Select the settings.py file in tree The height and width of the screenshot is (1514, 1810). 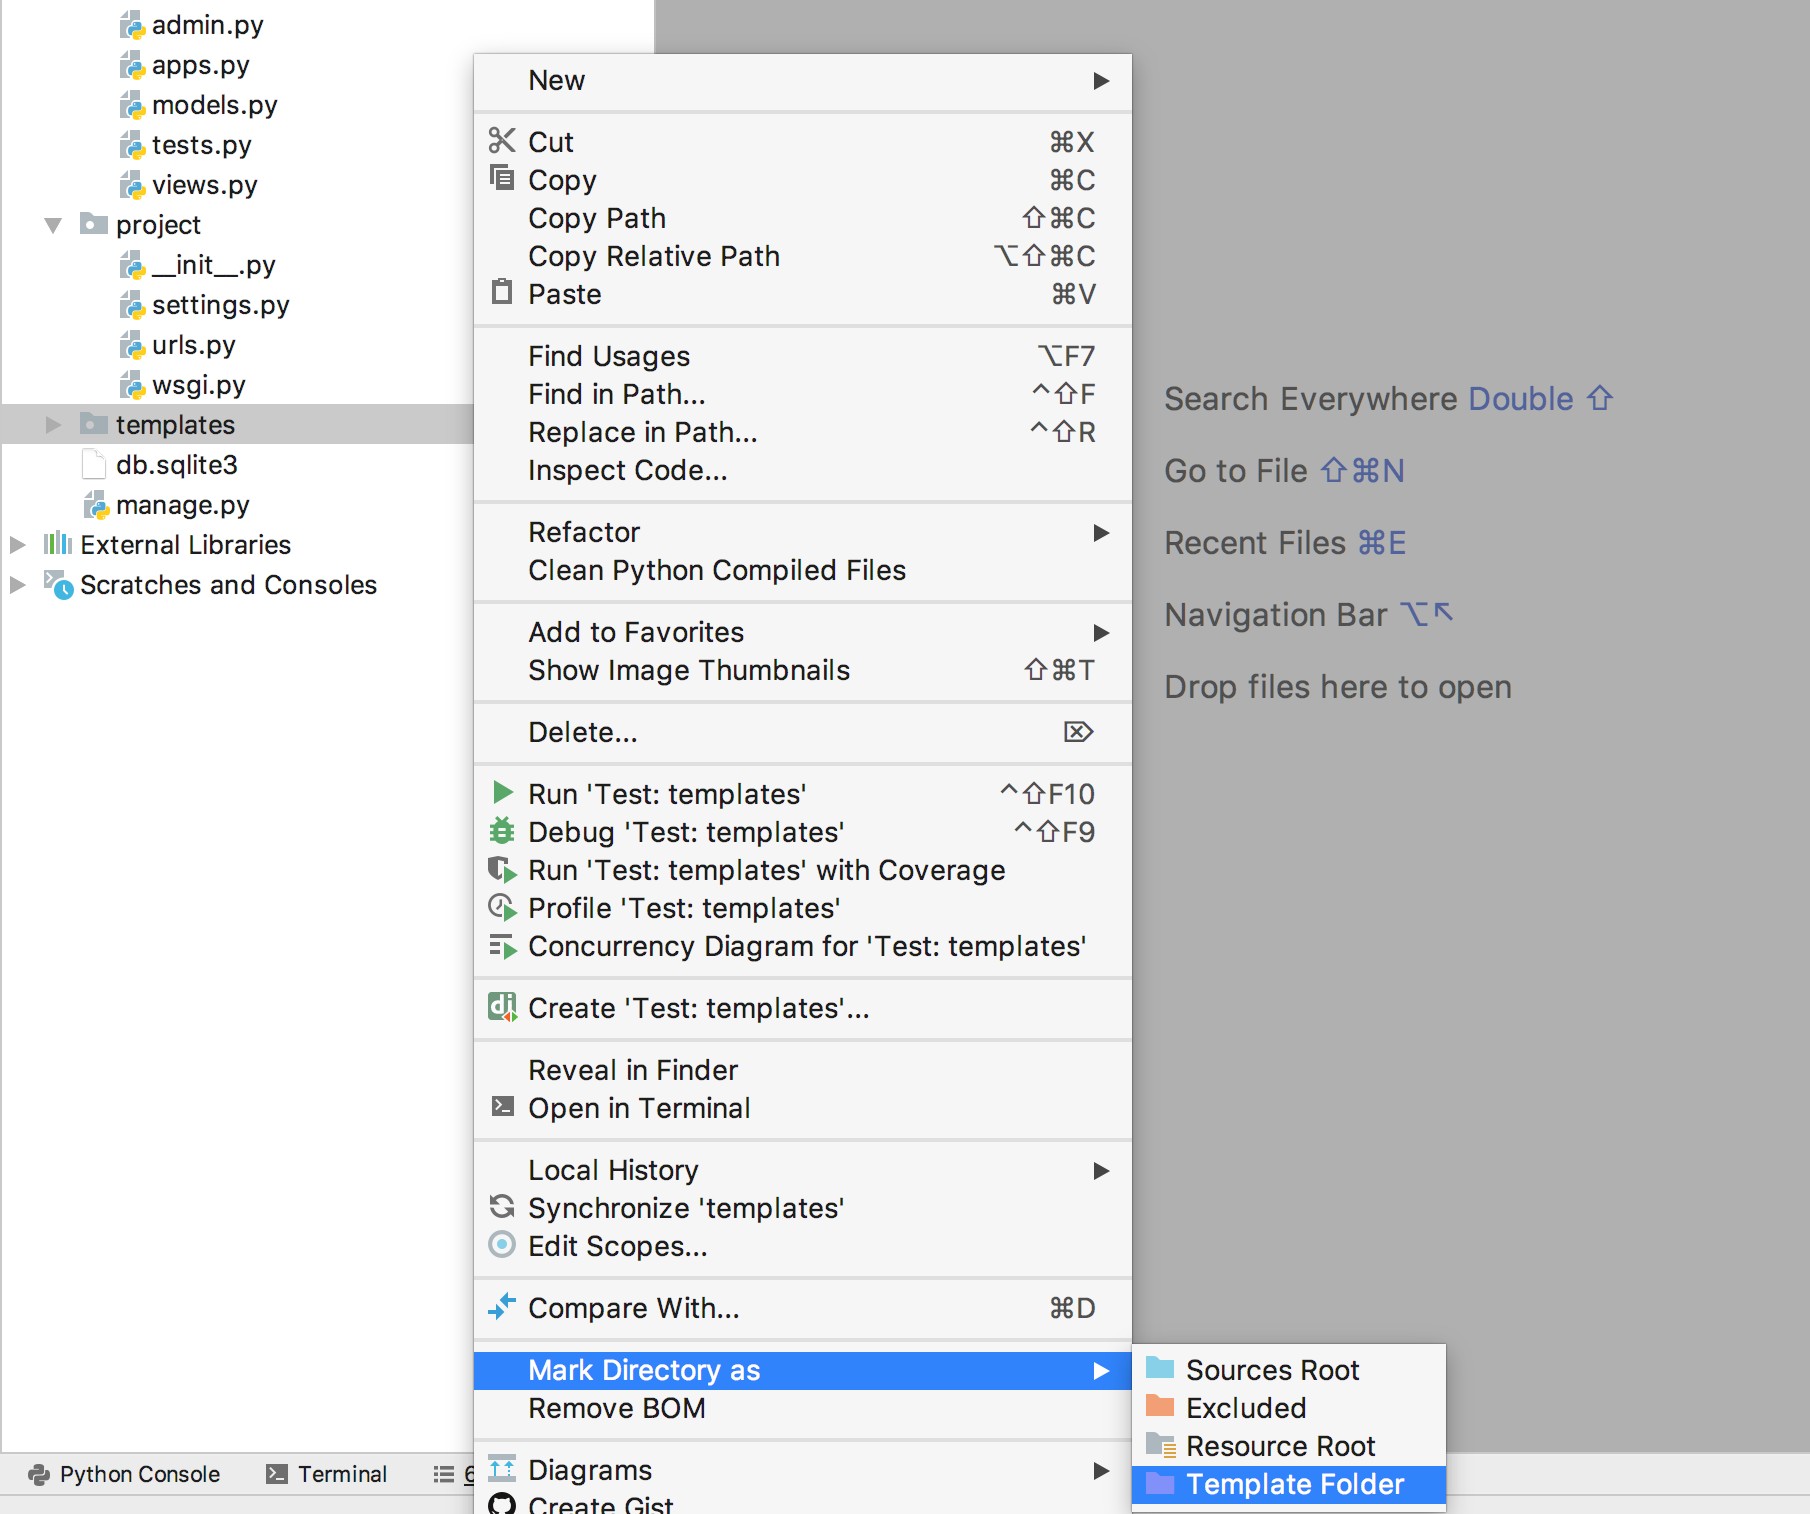(220, 305)
